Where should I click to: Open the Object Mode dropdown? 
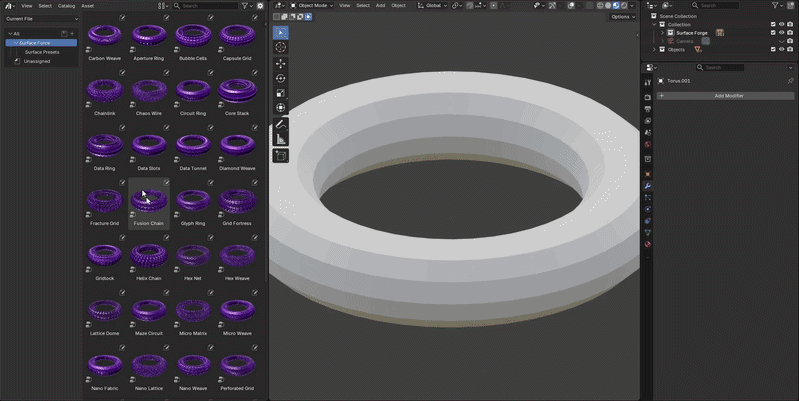point(311,6)
